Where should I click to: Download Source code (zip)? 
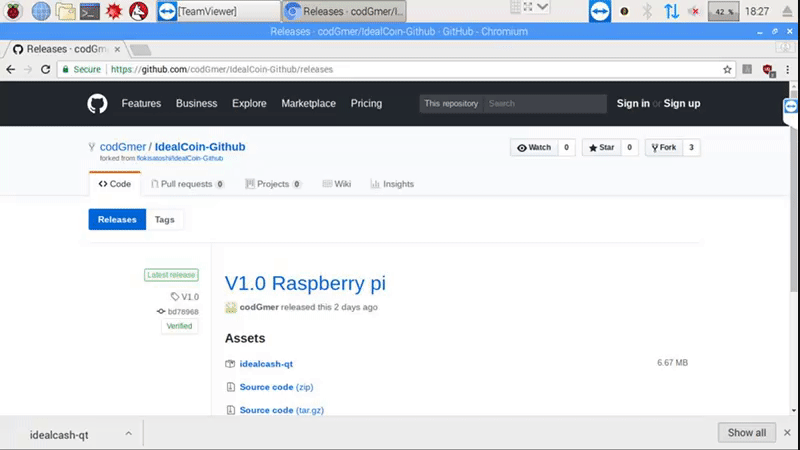pyautogui.click(x=277, y=387)
